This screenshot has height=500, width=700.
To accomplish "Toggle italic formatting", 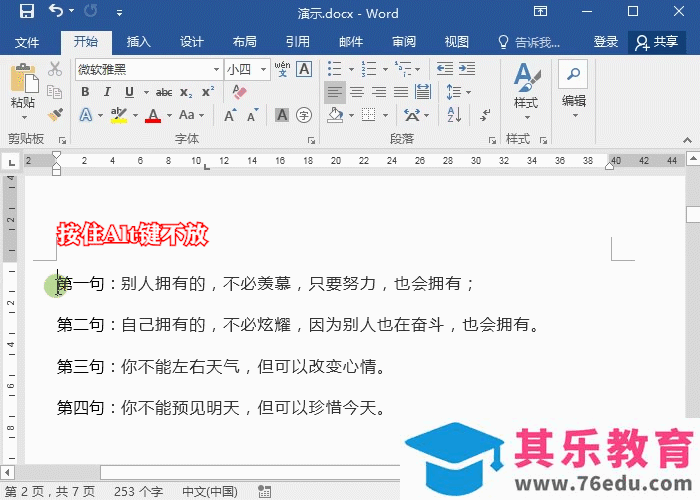I will click(x=107, y=92).
